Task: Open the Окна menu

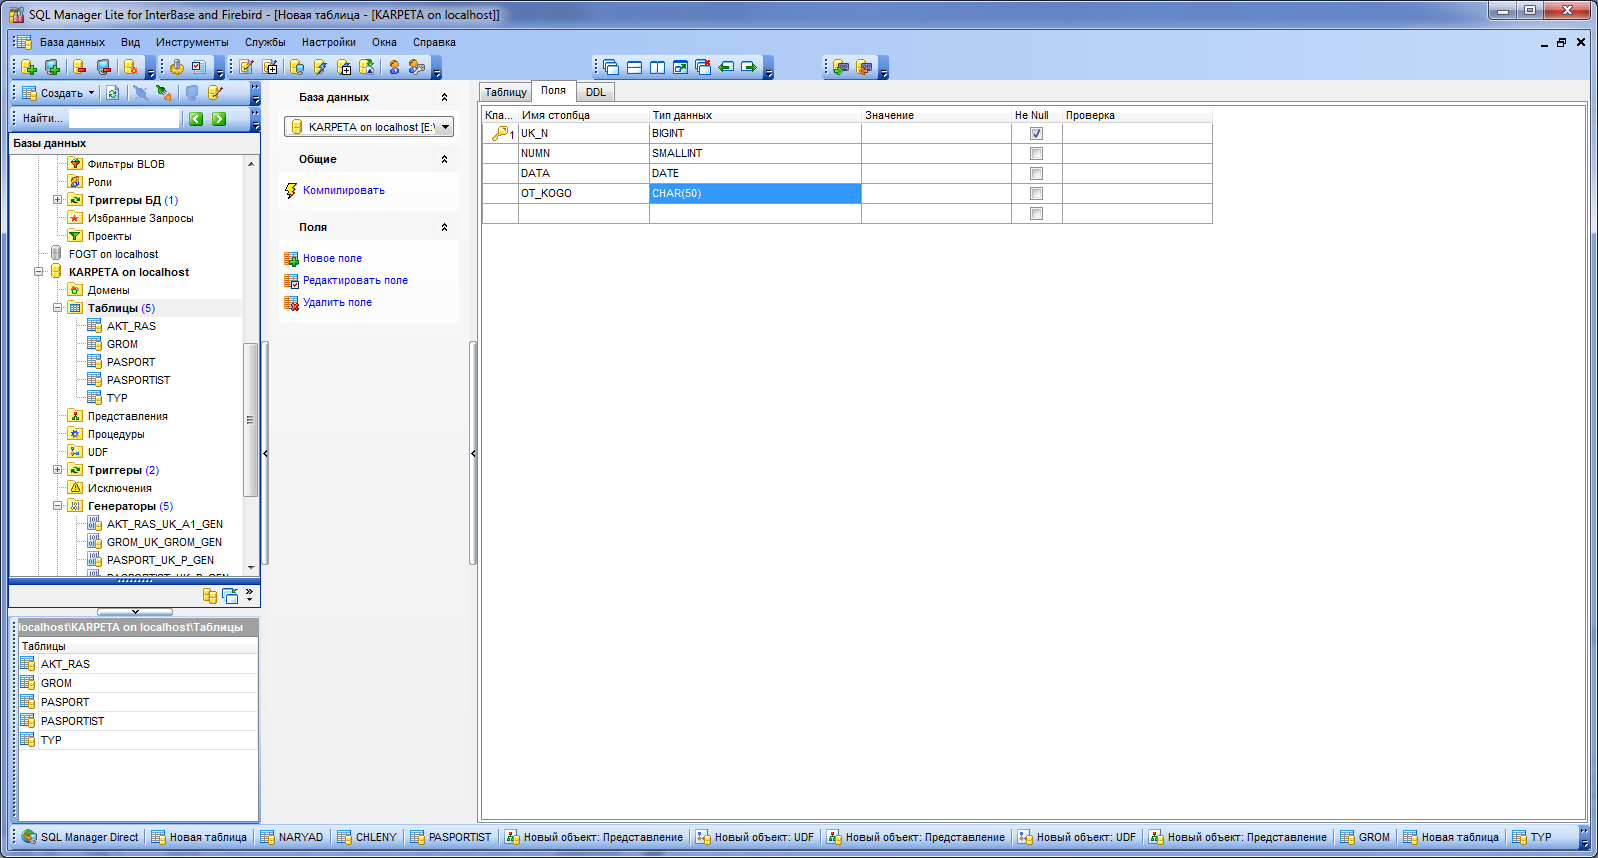Action: click(x=384, y=42)
